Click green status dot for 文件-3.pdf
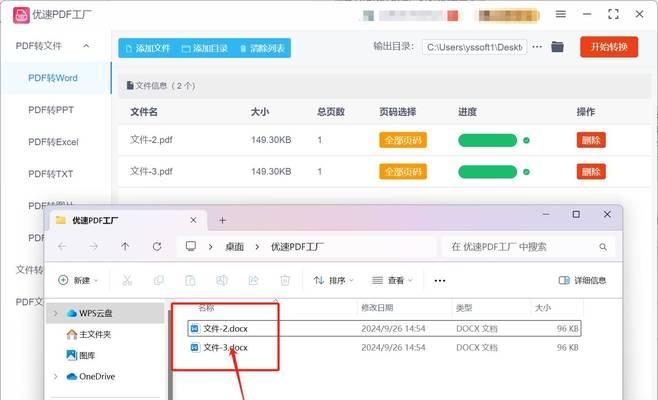 pyautogui.click(x=526, y=172)
